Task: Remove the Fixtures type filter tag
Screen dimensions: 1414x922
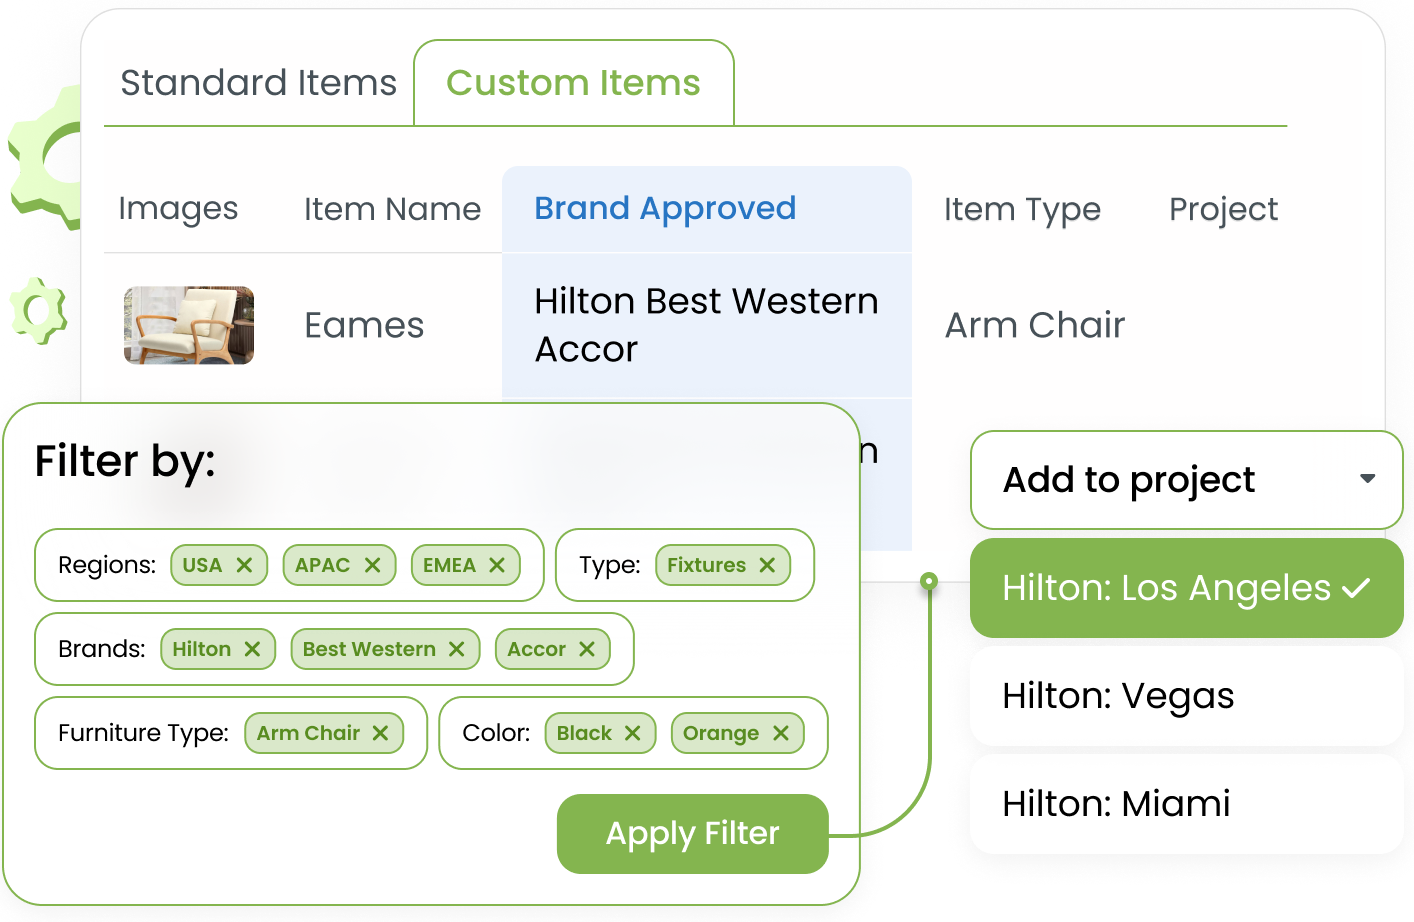Action: tap(767, 565)
